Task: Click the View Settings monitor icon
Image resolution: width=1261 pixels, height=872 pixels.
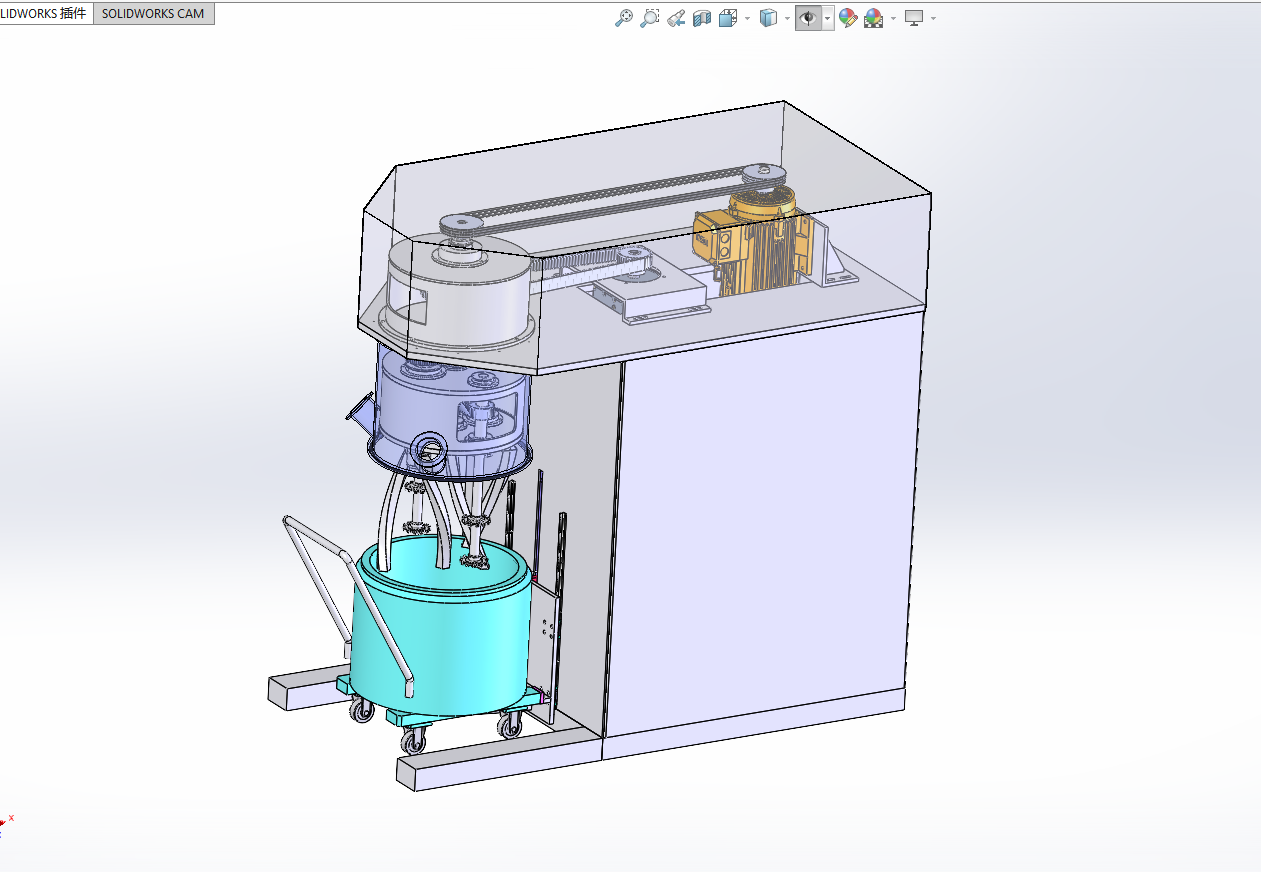Action: [x=913, y=18]
